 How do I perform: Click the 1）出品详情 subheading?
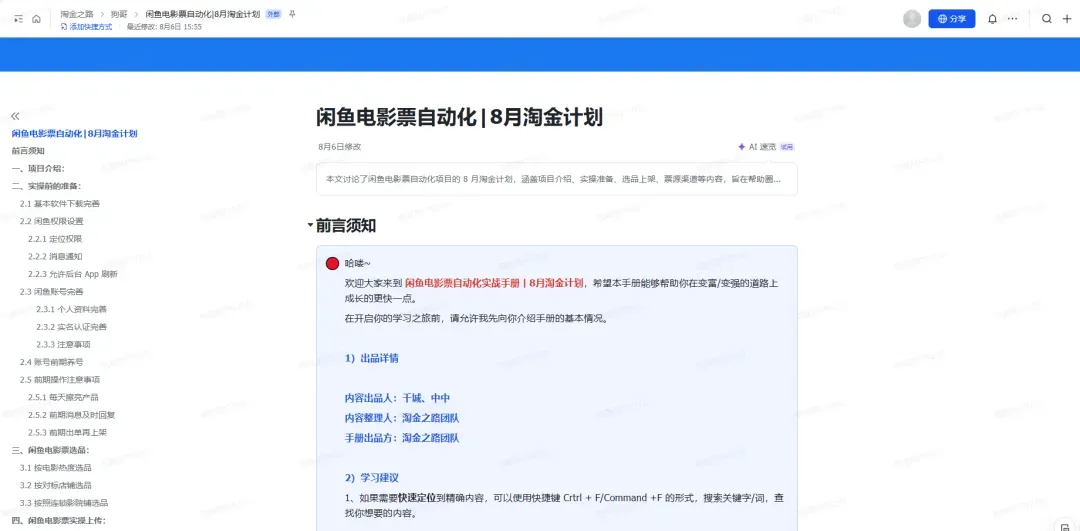coord(371,358)
